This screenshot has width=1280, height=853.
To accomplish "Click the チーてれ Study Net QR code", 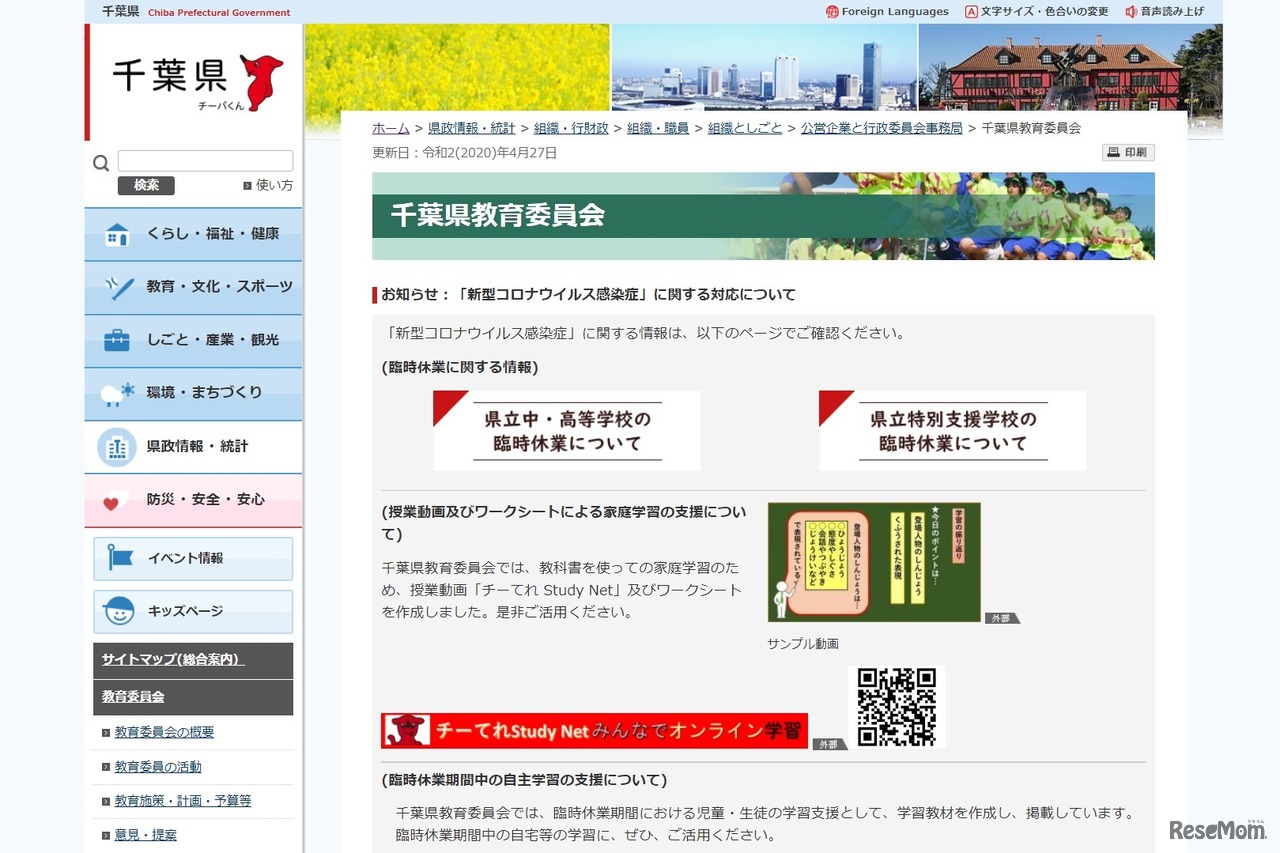I will [897, 706].
